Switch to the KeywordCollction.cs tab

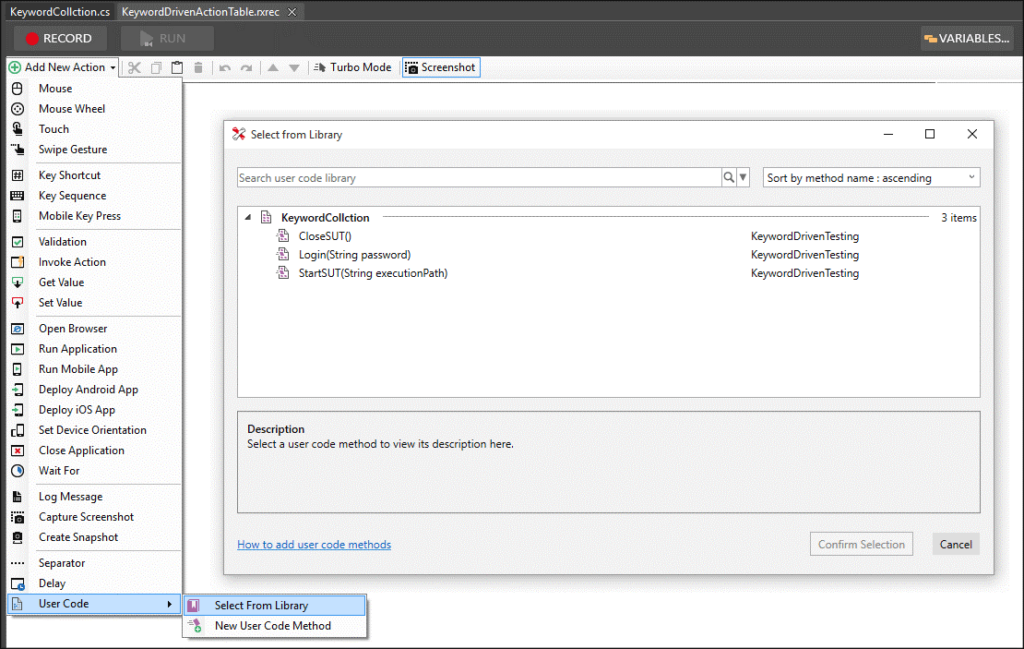point(59,12)
